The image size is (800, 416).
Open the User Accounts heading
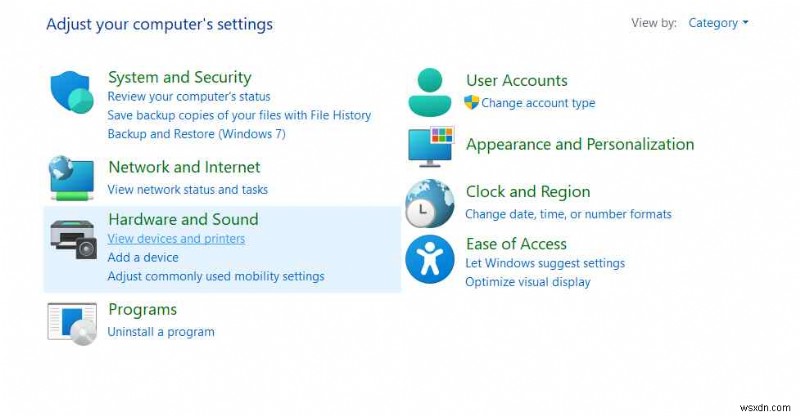click(x=516, y=80)
